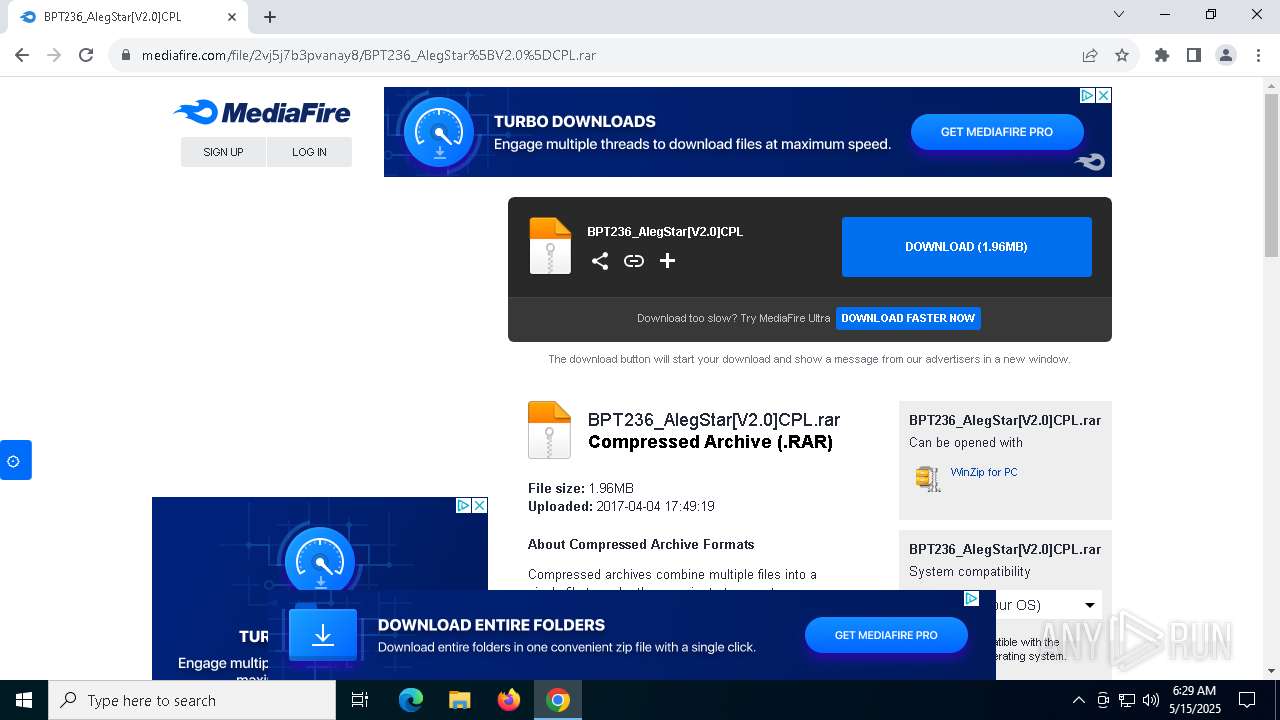
Task: Click the file name BPT236_AlegStar[V2.0]CPL.rar heading
Action: pos(714,420)
